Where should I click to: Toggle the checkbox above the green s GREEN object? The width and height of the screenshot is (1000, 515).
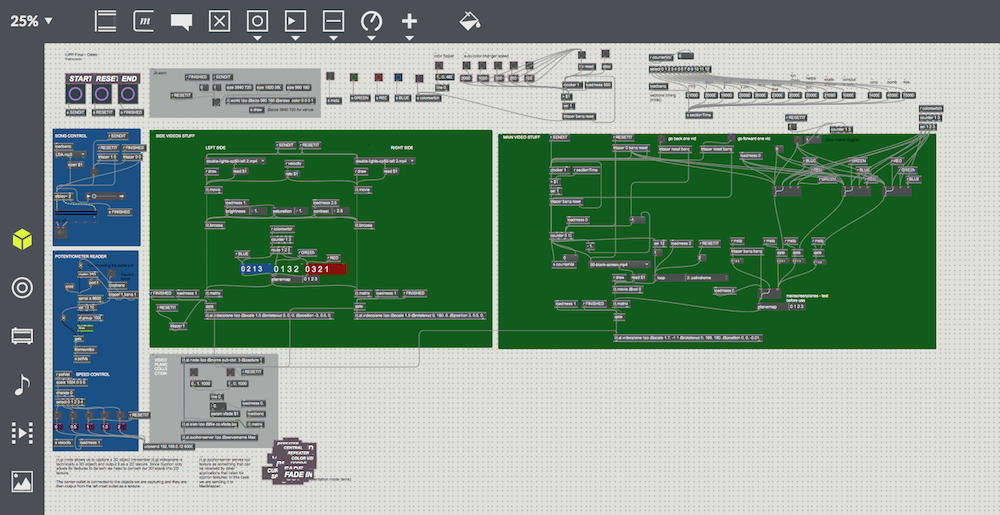coord(356,77)
